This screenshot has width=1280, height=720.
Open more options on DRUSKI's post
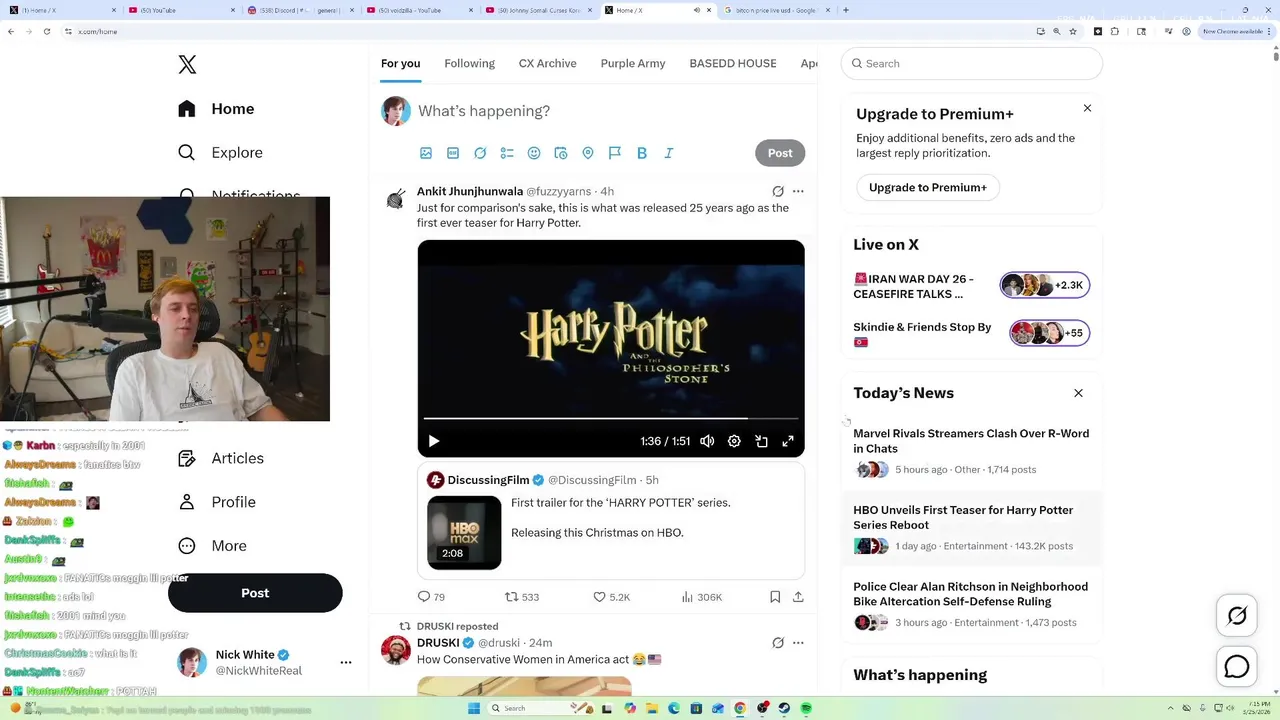coord(798,643)
